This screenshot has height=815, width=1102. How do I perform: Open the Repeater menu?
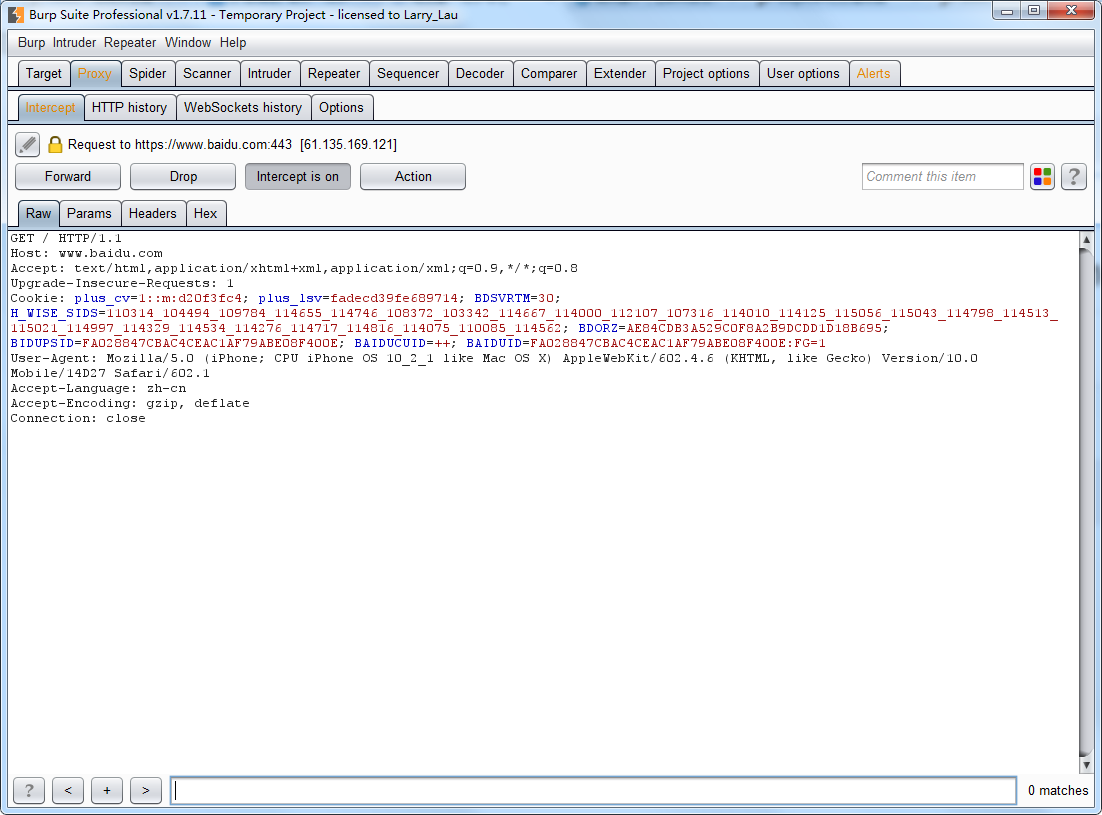click(130, 43)
